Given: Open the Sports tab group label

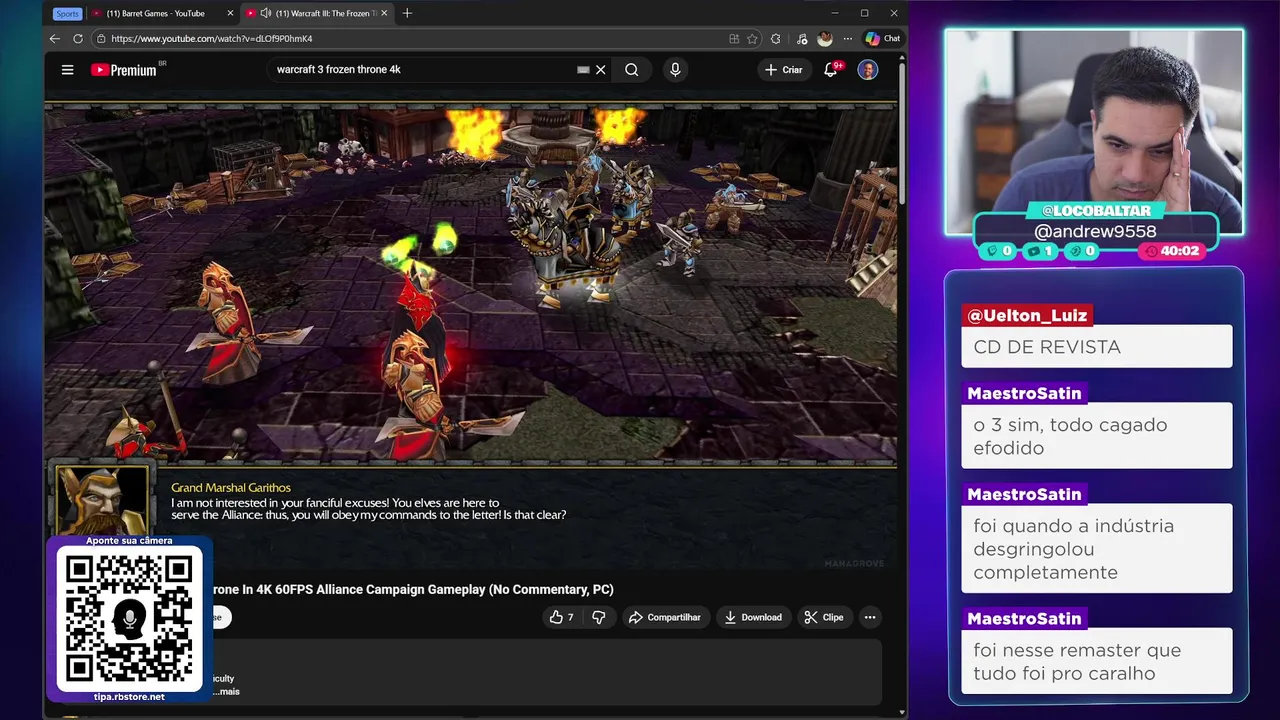Looking at the screenshot, I should [67, 13].
